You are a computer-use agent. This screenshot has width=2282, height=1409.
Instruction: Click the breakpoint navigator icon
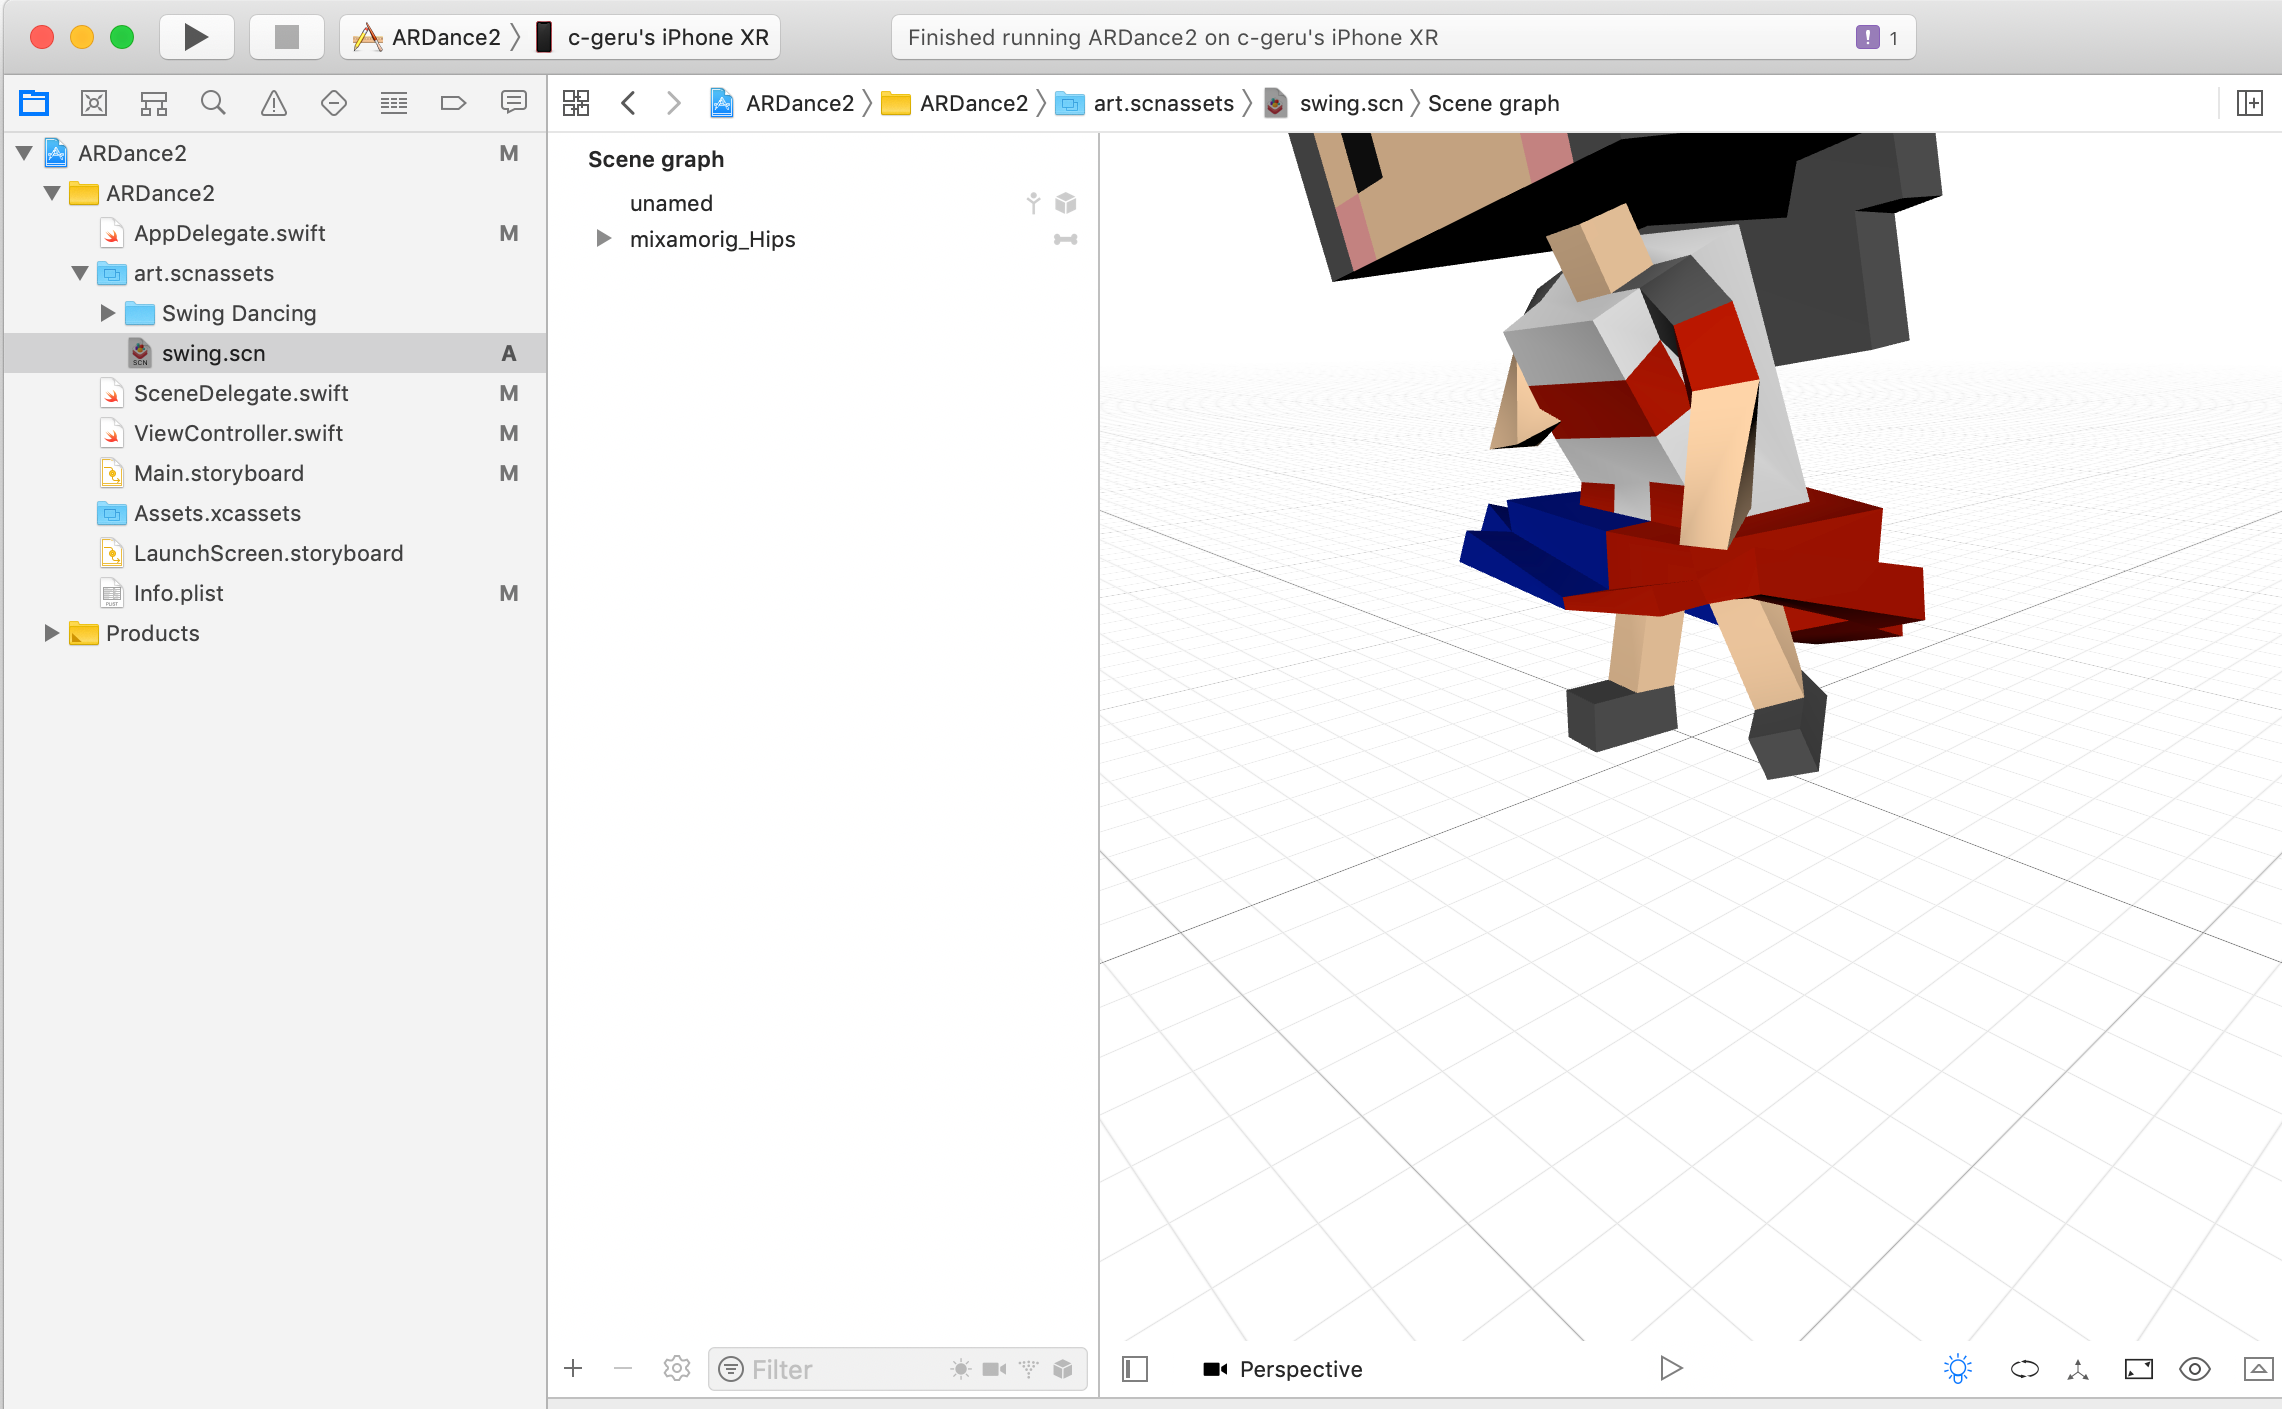(x=453, y=103)
